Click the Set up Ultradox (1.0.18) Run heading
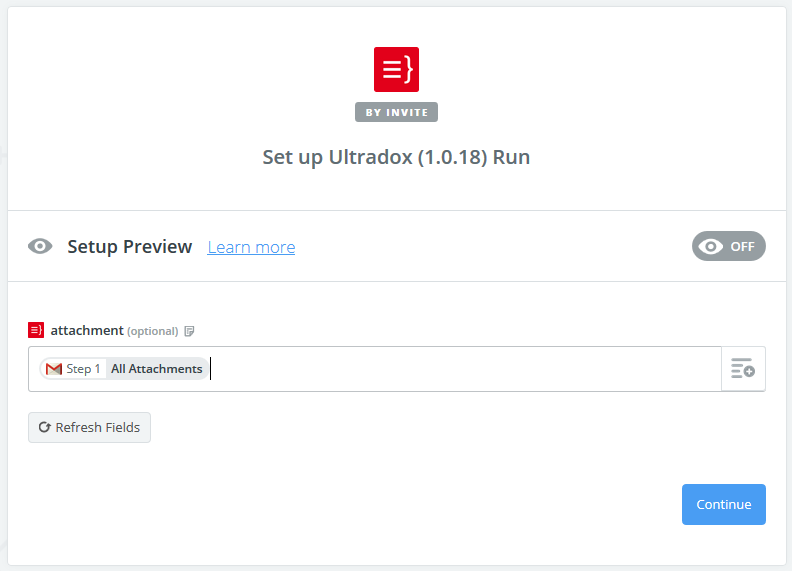The width and height of the screenshot is (792, 571). (396, 157)
